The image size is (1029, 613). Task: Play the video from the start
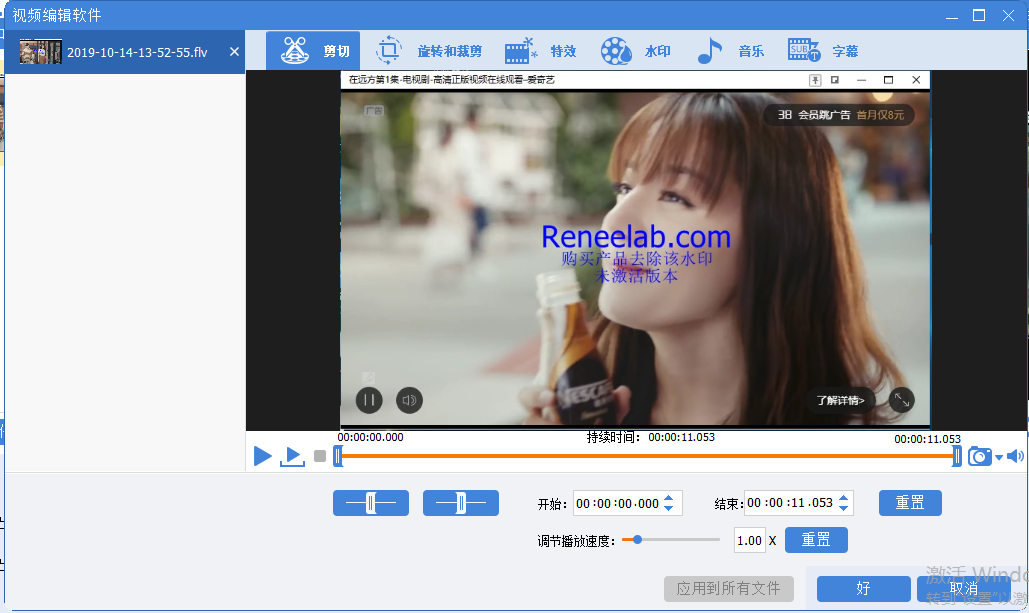click(x=262, y=455)
